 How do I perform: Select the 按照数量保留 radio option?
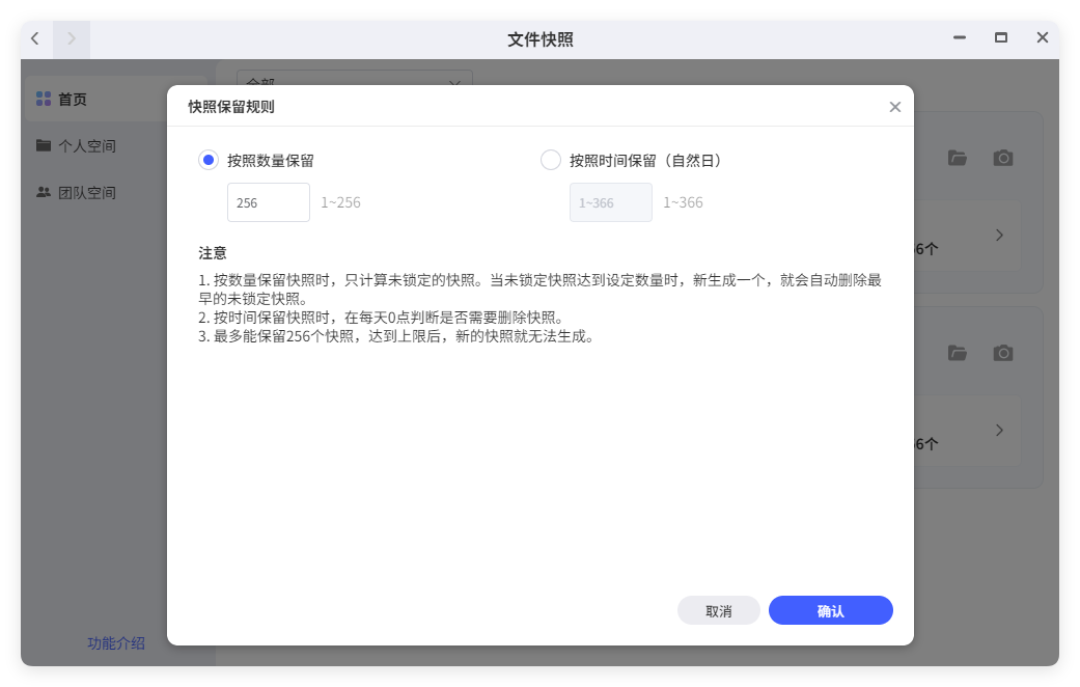(208, 161)
